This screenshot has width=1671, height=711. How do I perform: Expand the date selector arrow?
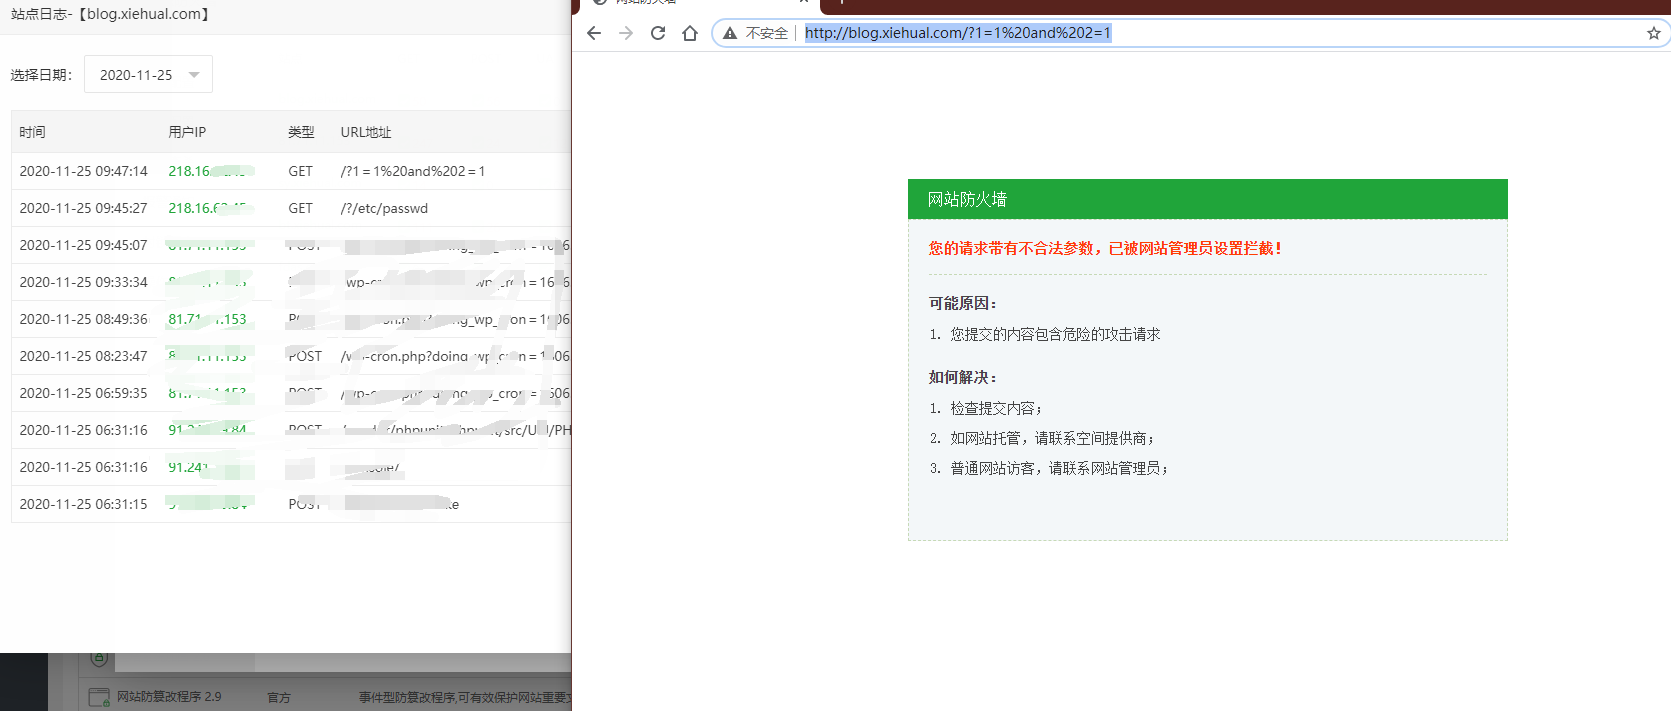click(194, 75)
